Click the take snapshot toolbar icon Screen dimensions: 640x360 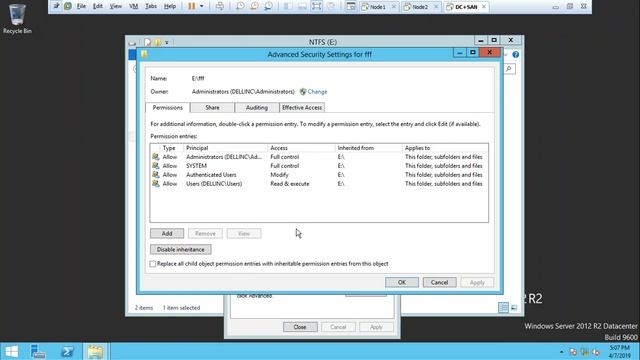click(x=240, y=6)
